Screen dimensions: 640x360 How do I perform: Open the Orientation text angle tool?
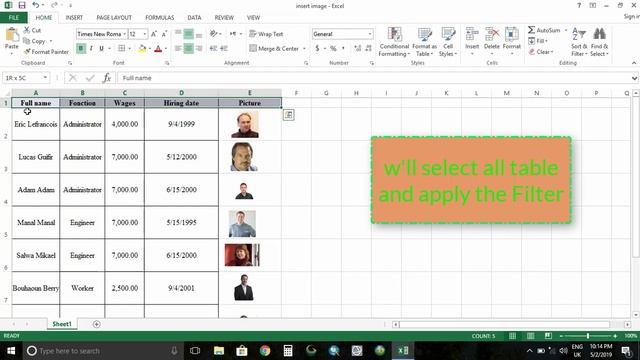[x=214, y=34]
